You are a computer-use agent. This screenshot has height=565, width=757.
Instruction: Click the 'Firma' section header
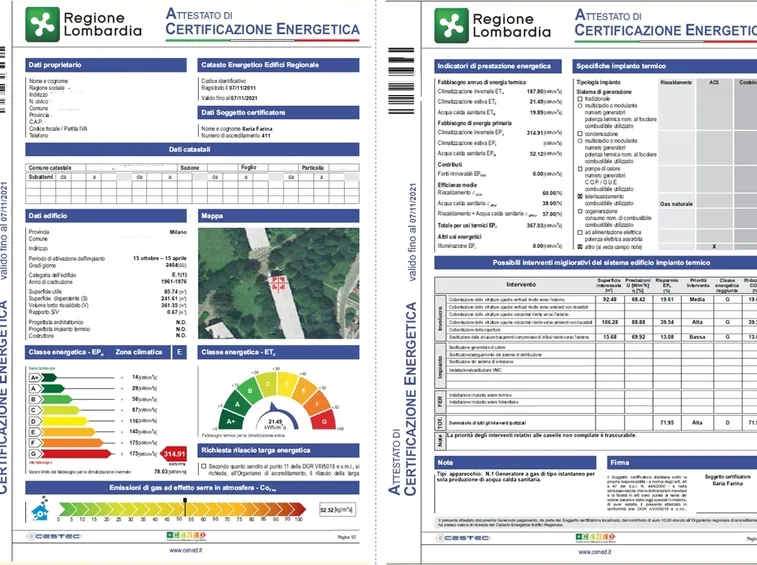coord(682,463)
